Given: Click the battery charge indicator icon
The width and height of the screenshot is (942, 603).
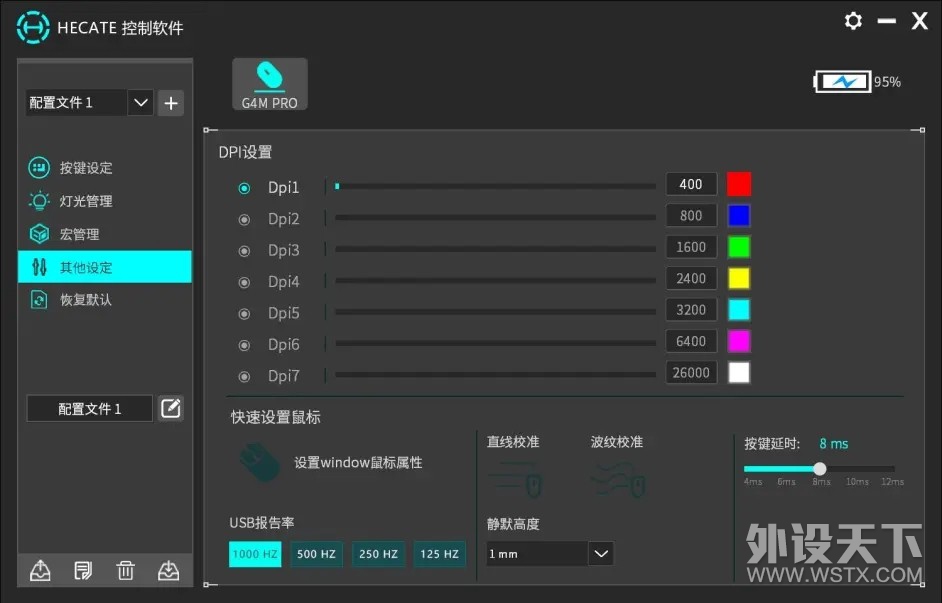Looking at the screenshot, I should [x=842, y=82].
